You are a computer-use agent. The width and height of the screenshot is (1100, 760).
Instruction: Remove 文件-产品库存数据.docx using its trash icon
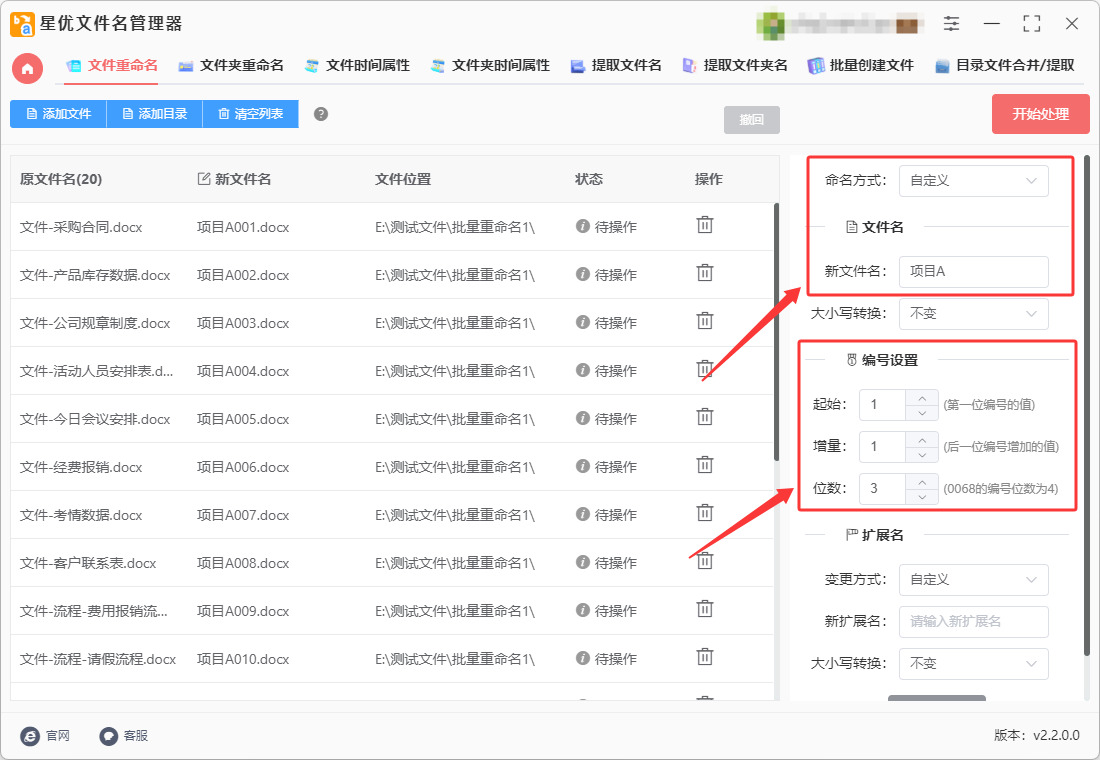coord(704,273)
